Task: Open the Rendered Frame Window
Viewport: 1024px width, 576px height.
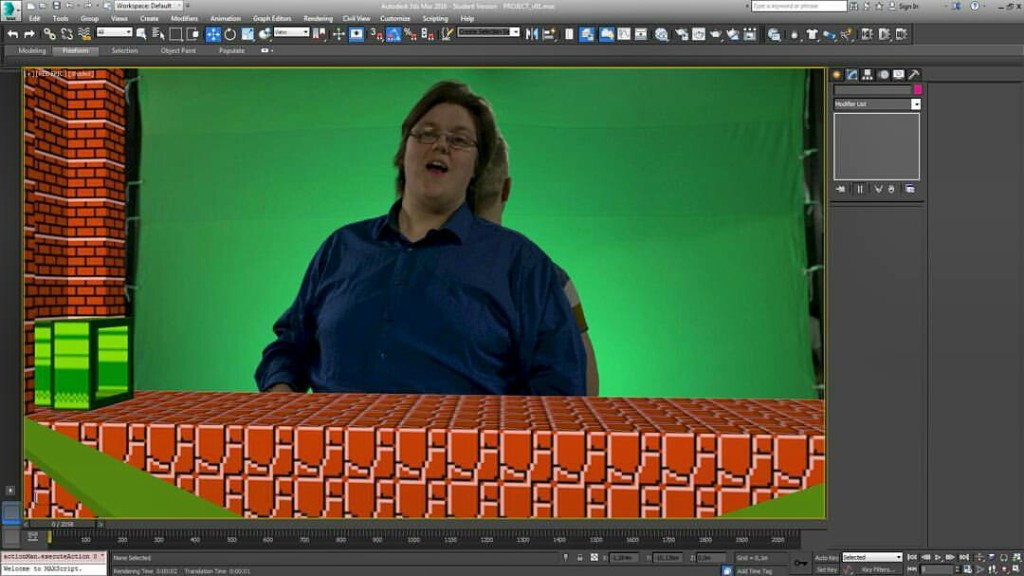Action: 698,34
